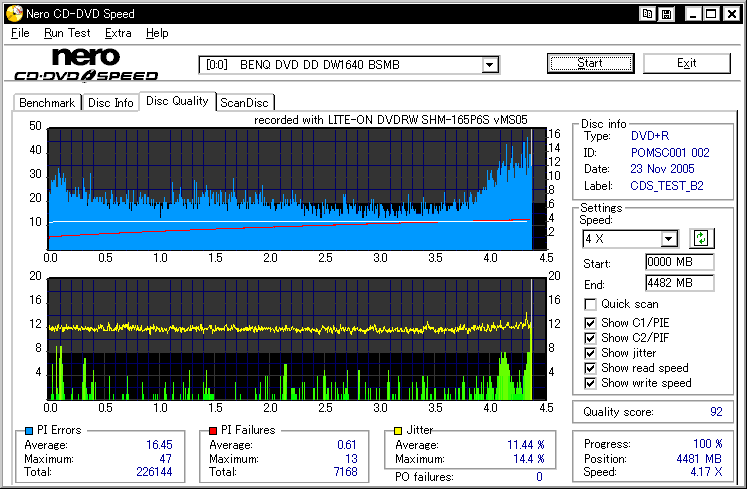
Task: Click the copy to clipboard title bar icon
Action: click(648, 14)
